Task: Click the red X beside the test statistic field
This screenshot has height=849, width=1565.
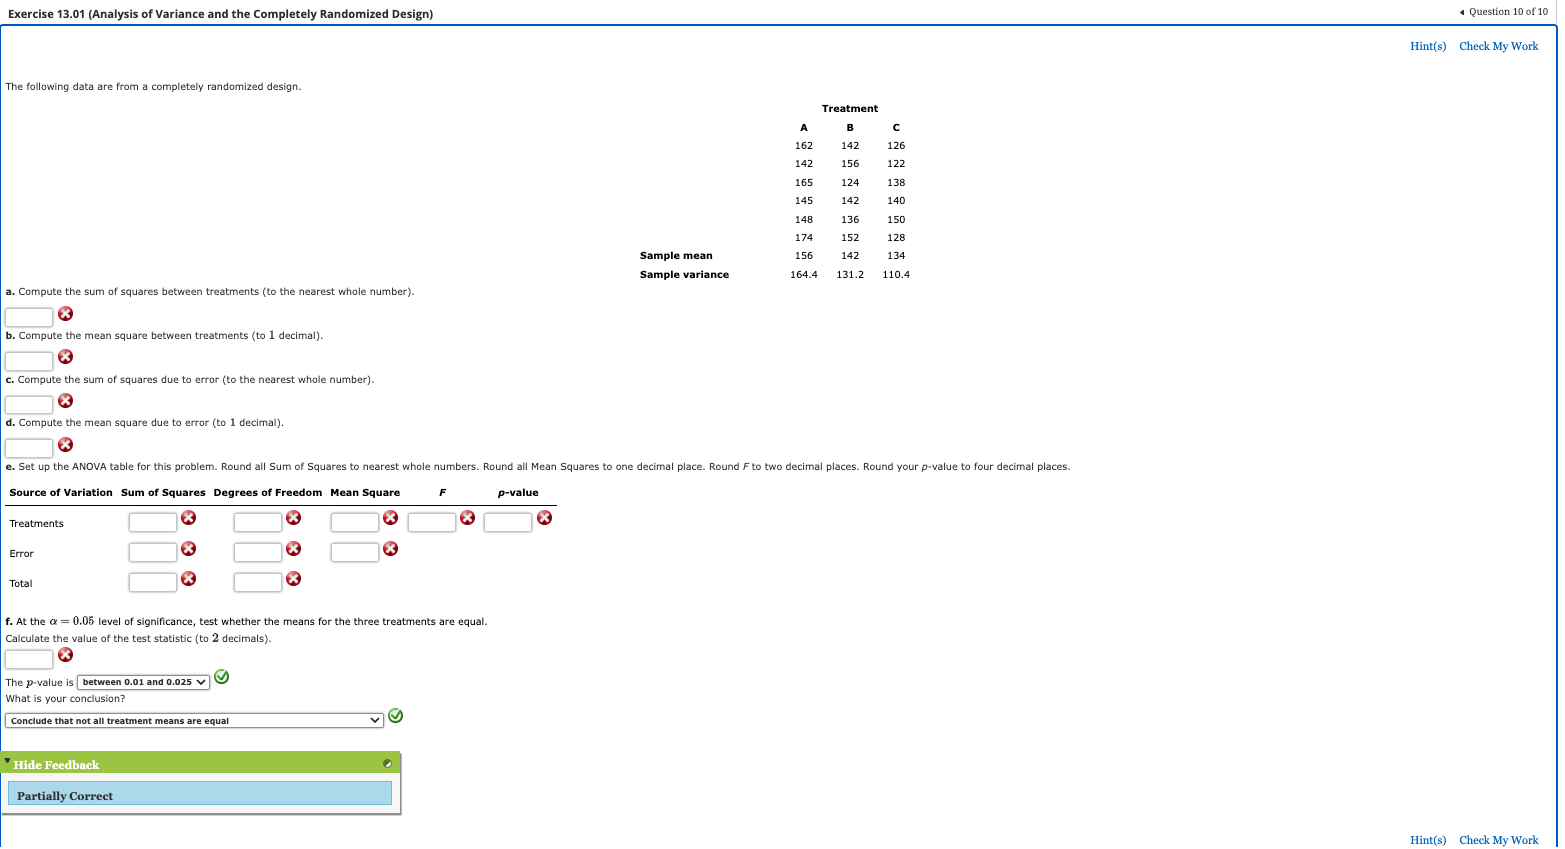Action: (64, 654)
